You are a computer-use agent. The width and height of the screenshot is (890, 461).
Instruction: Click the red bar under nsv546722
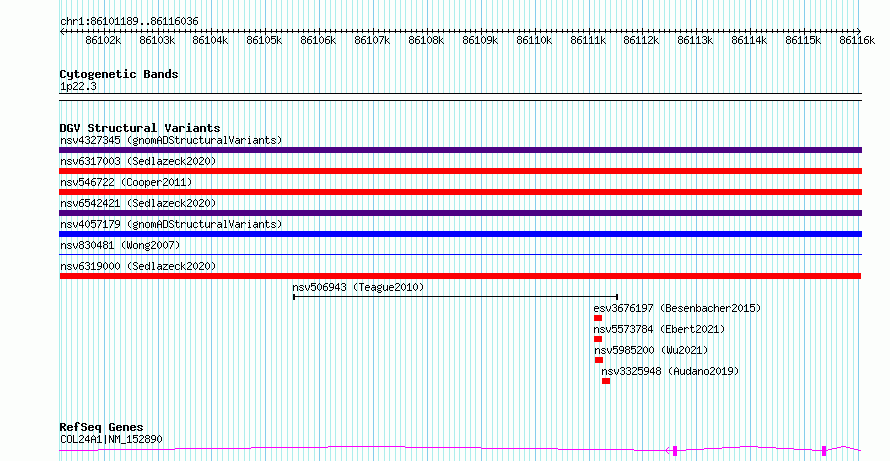(x=460, y=192)
